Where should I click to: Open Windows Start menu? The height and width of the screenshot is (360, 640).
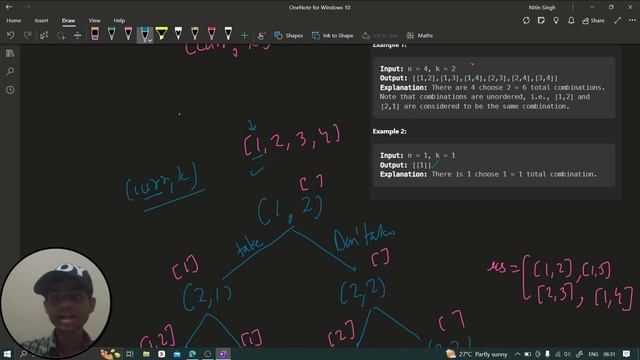pos(7,354)
